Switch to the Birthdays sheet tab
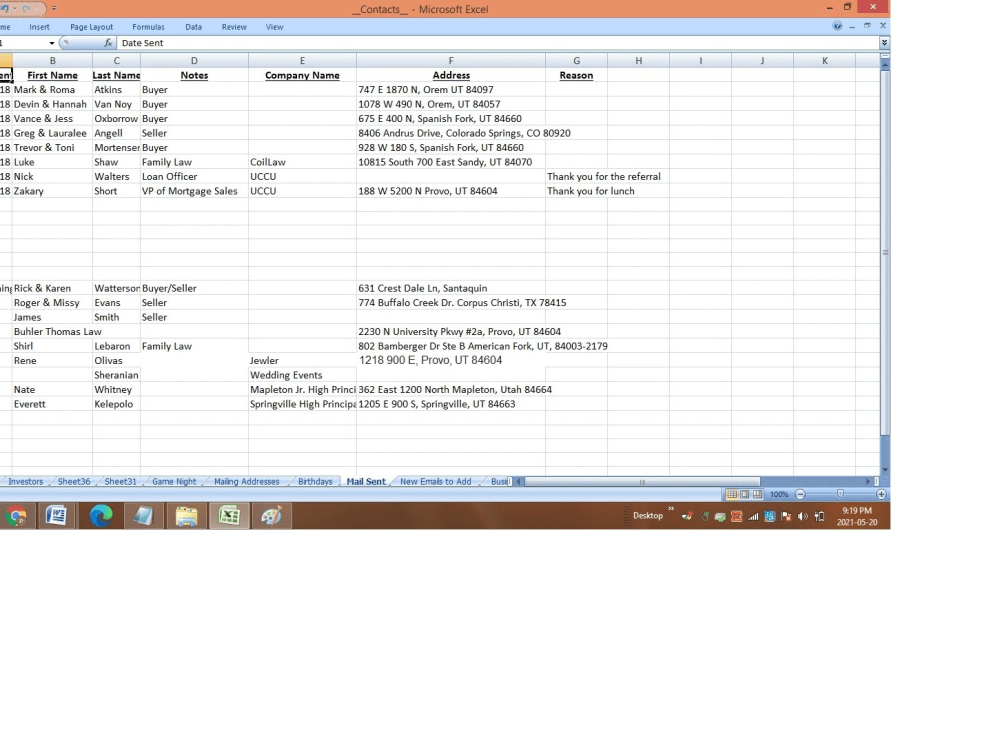This screenshot has width=1000, height=750. pos(315,482)
